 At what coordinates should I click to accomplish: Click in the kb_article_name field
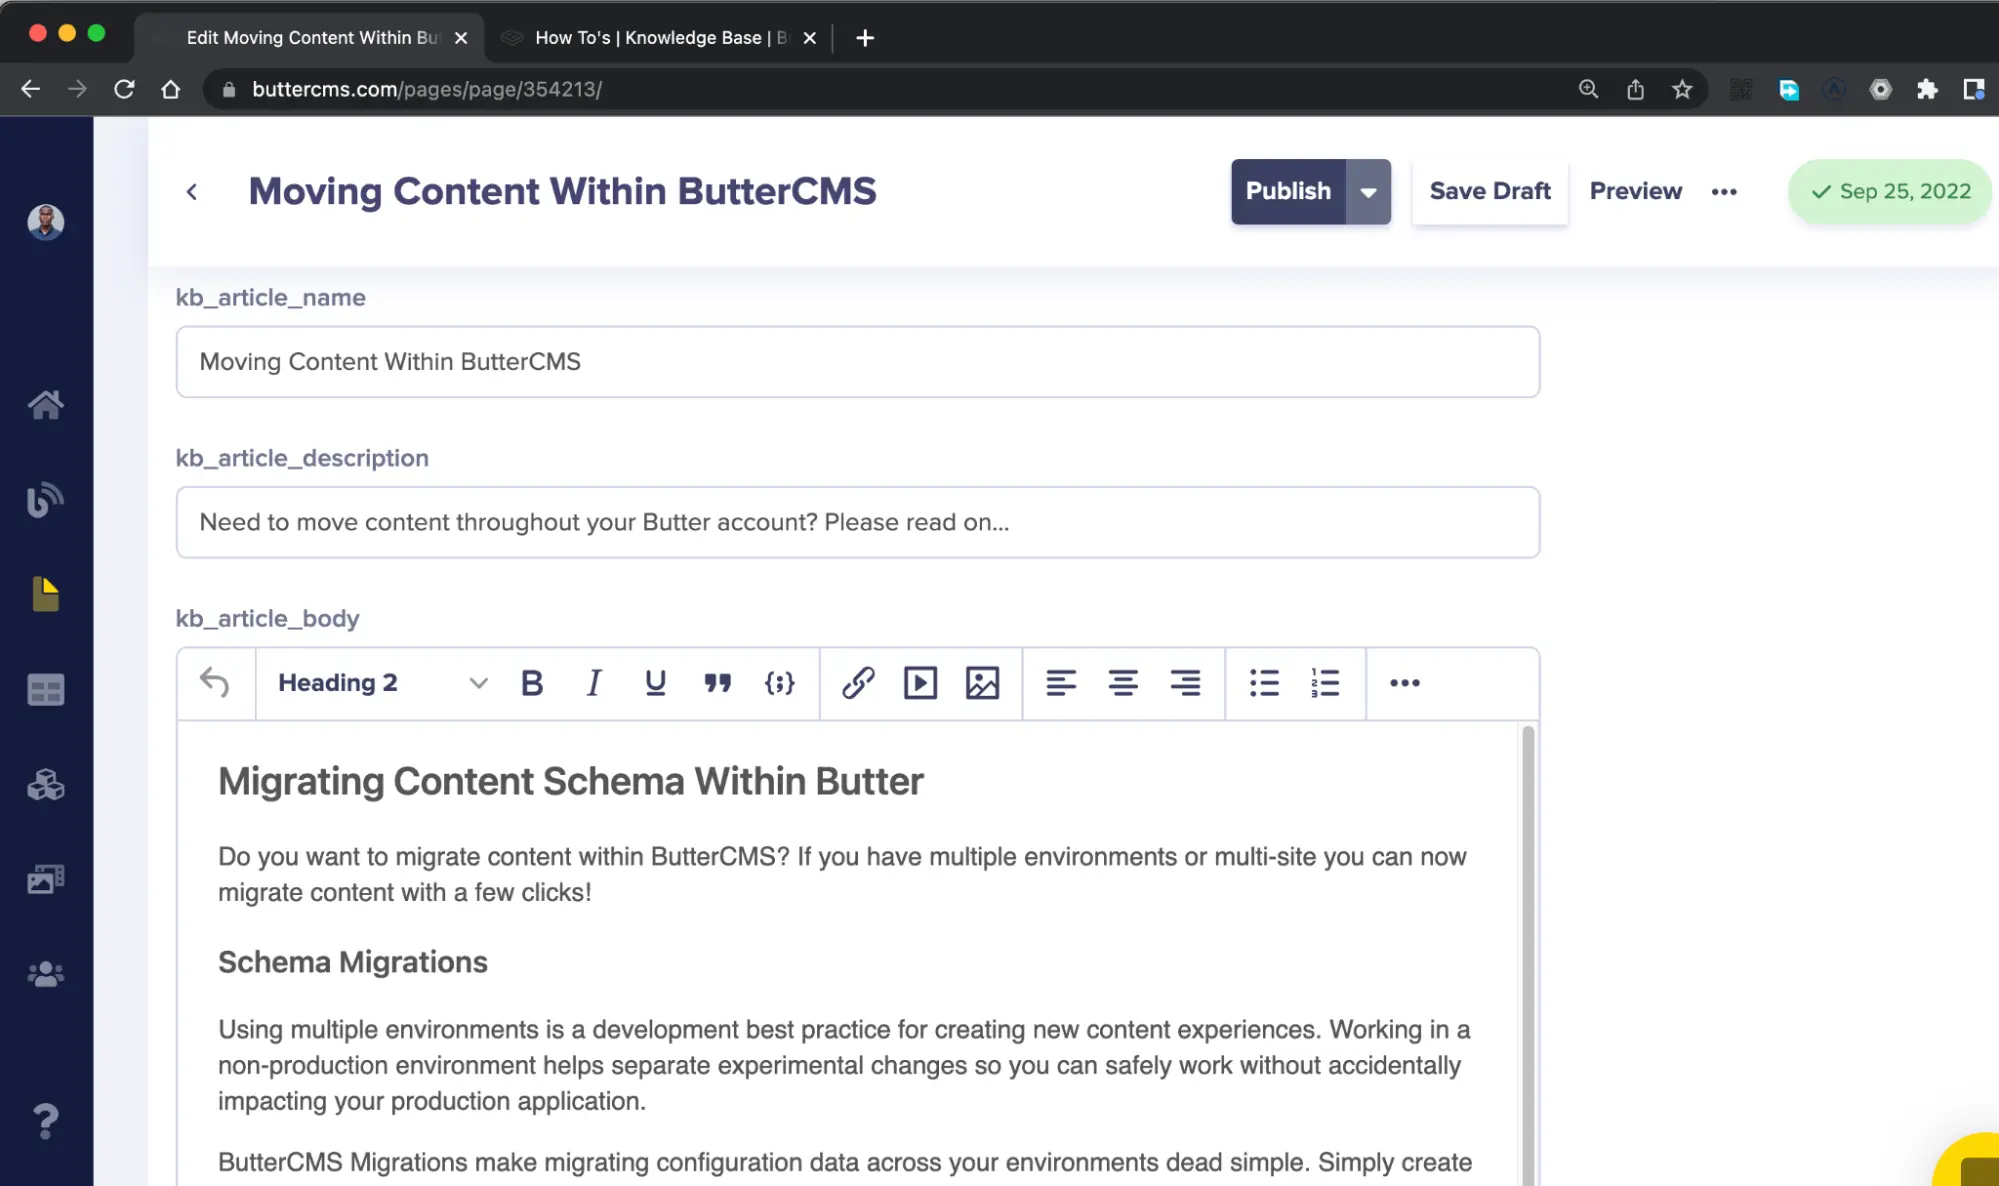click(857, 362)
